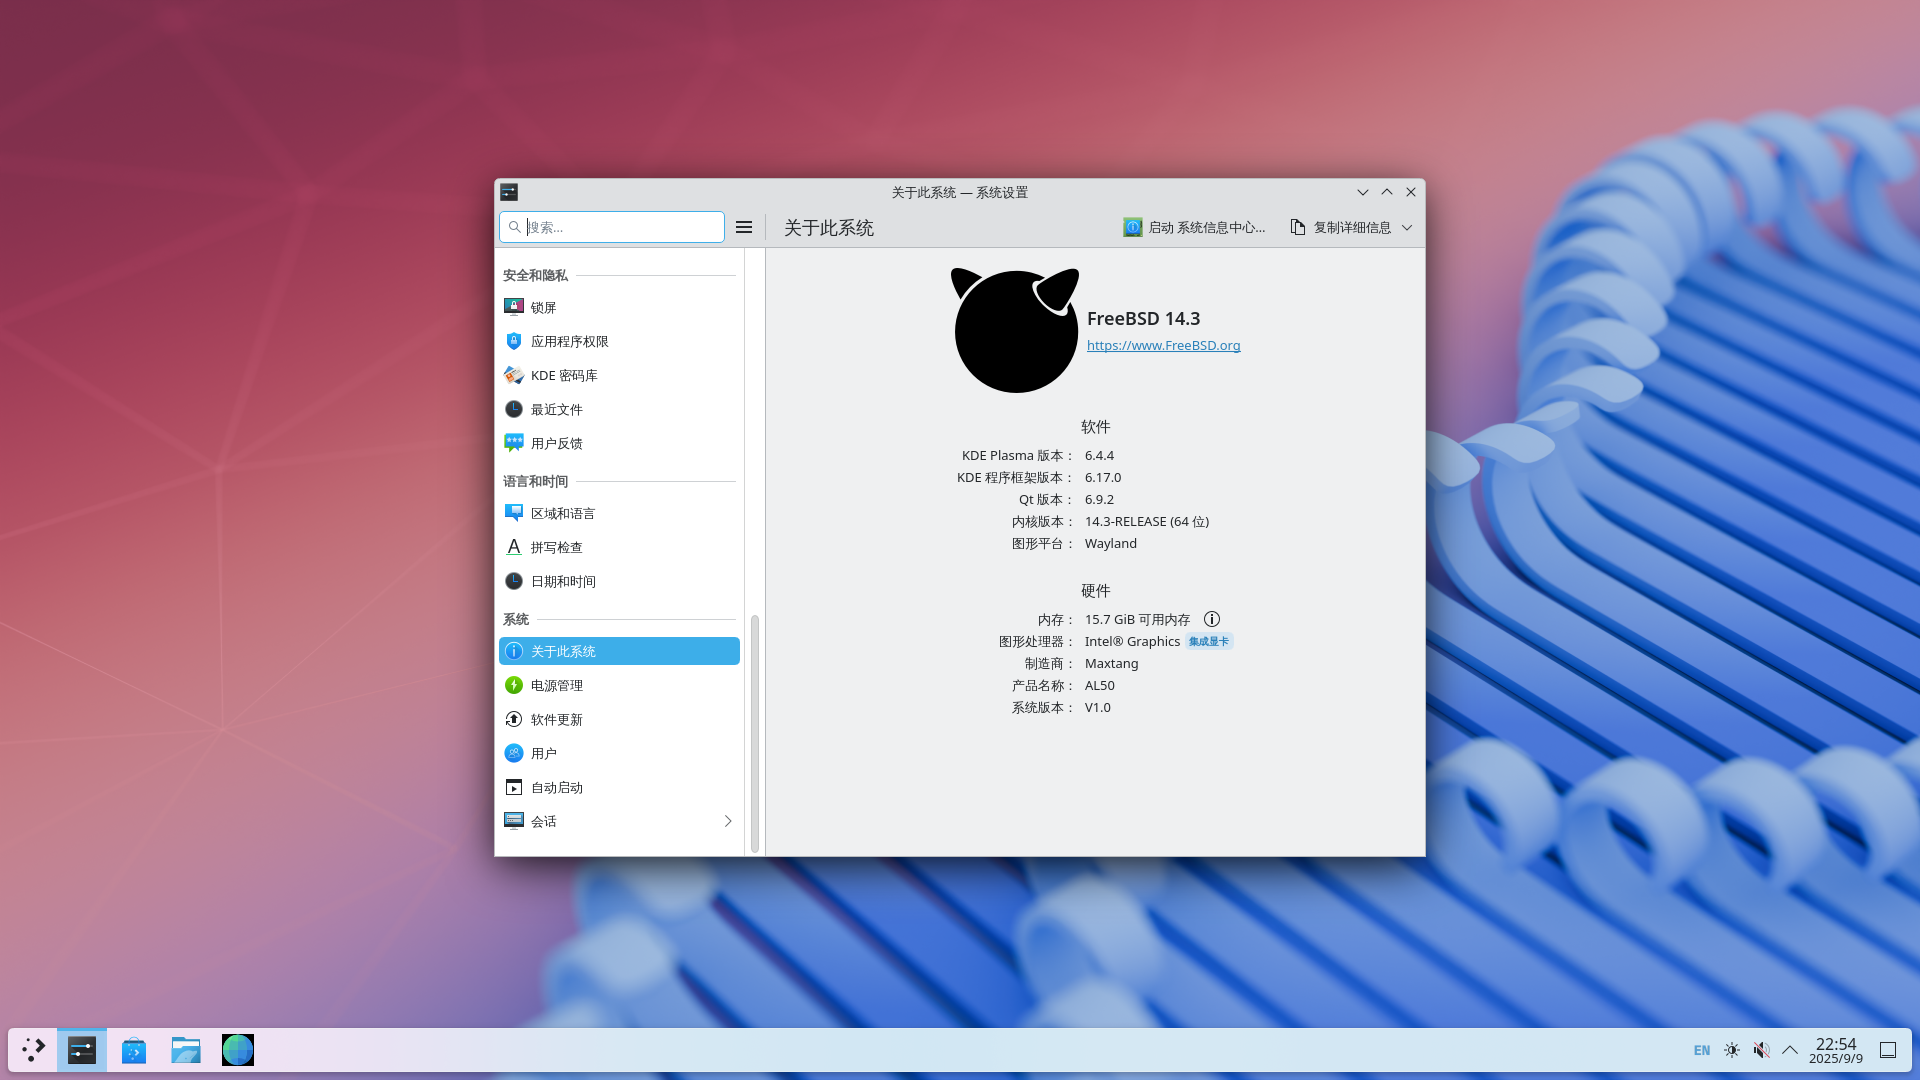Open Region and Language (区域和语言)
1920x1080 pixels.
click(619, 513)
